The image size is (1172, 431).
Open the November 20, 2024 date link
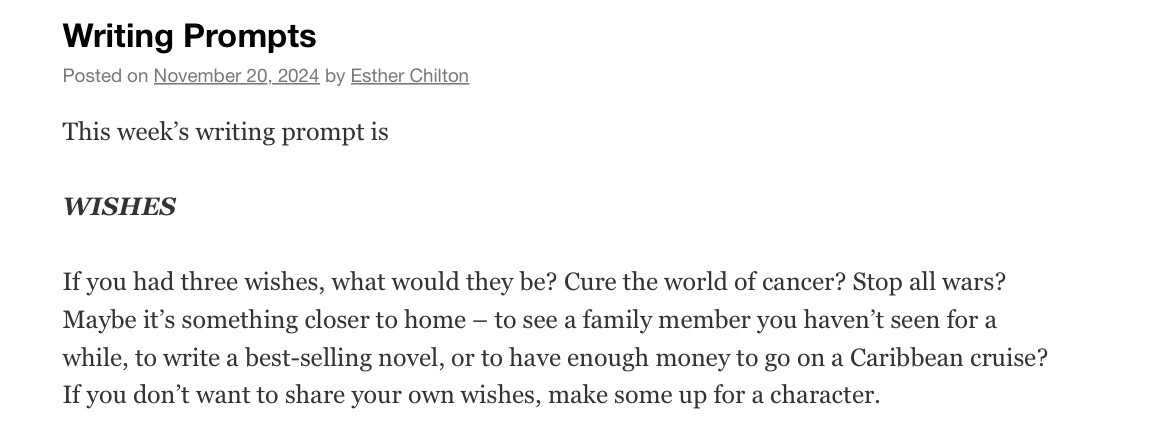[x=236, y=76]
